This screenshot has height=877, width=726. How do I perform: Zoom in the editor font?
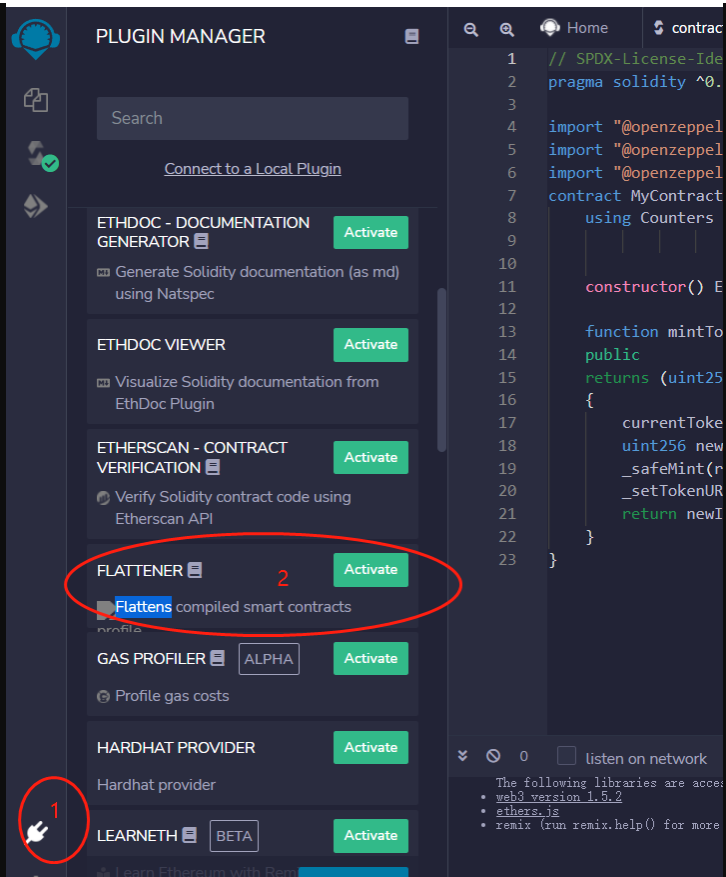(x=507, y=29)
